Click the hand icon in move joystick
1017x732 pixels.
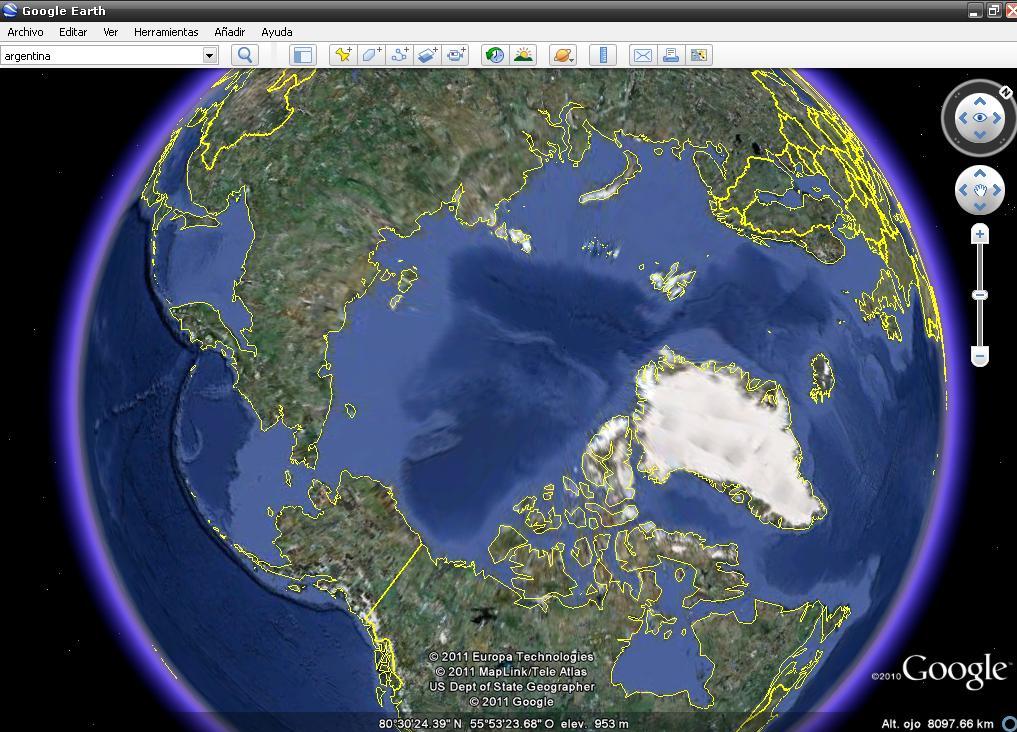tap(980, 190)
